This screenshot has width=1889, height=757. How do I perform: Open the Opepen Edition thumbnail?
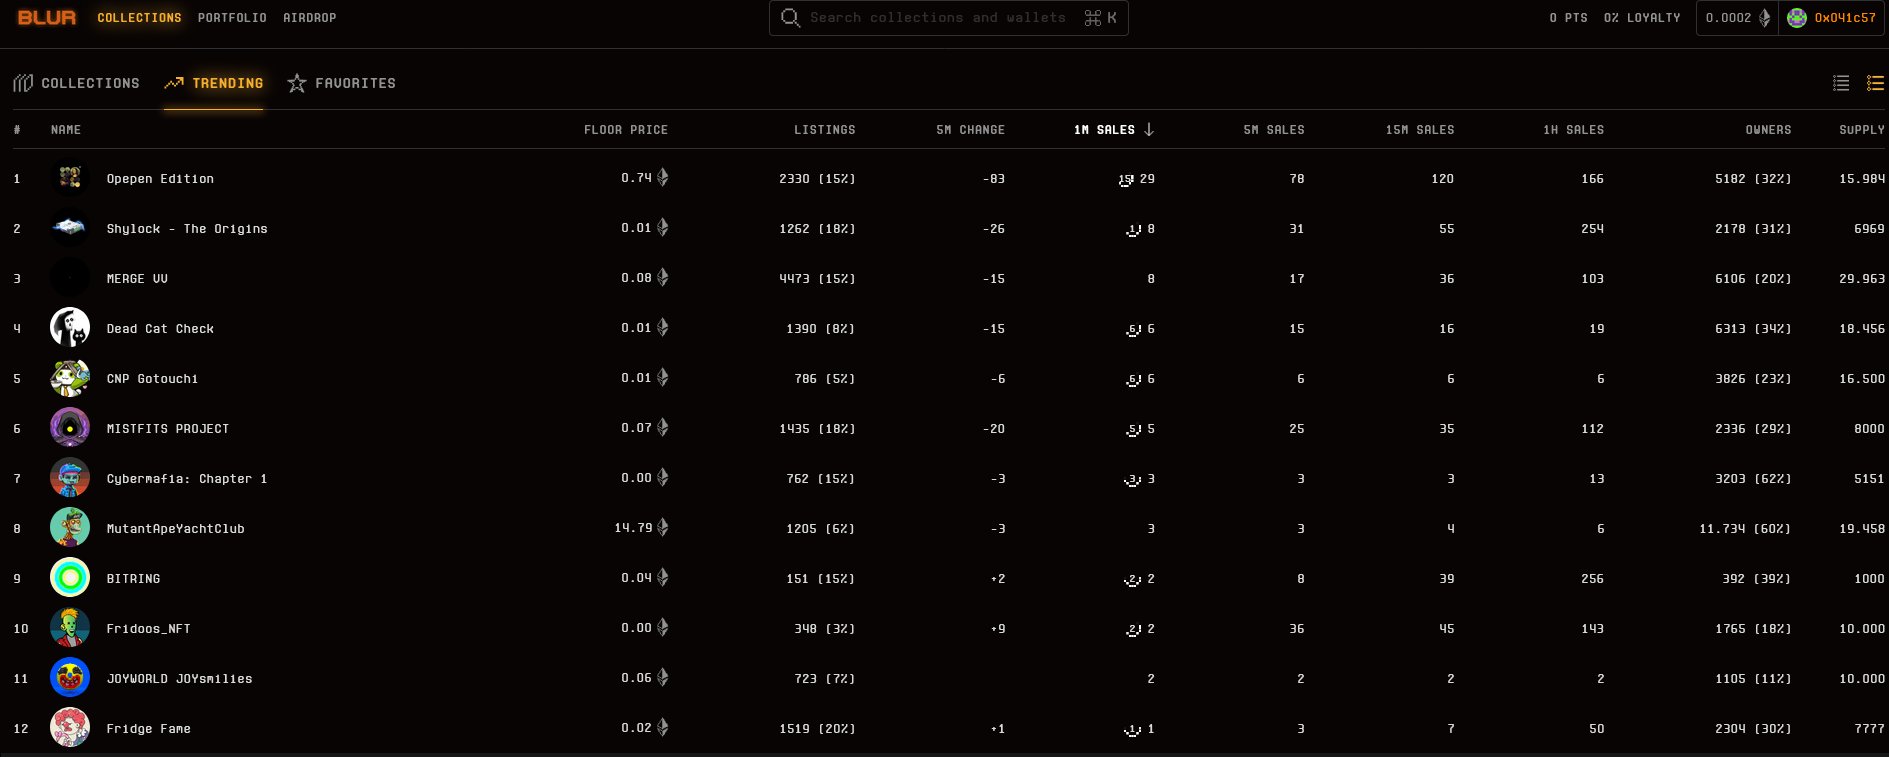click(x=70, y=178)
